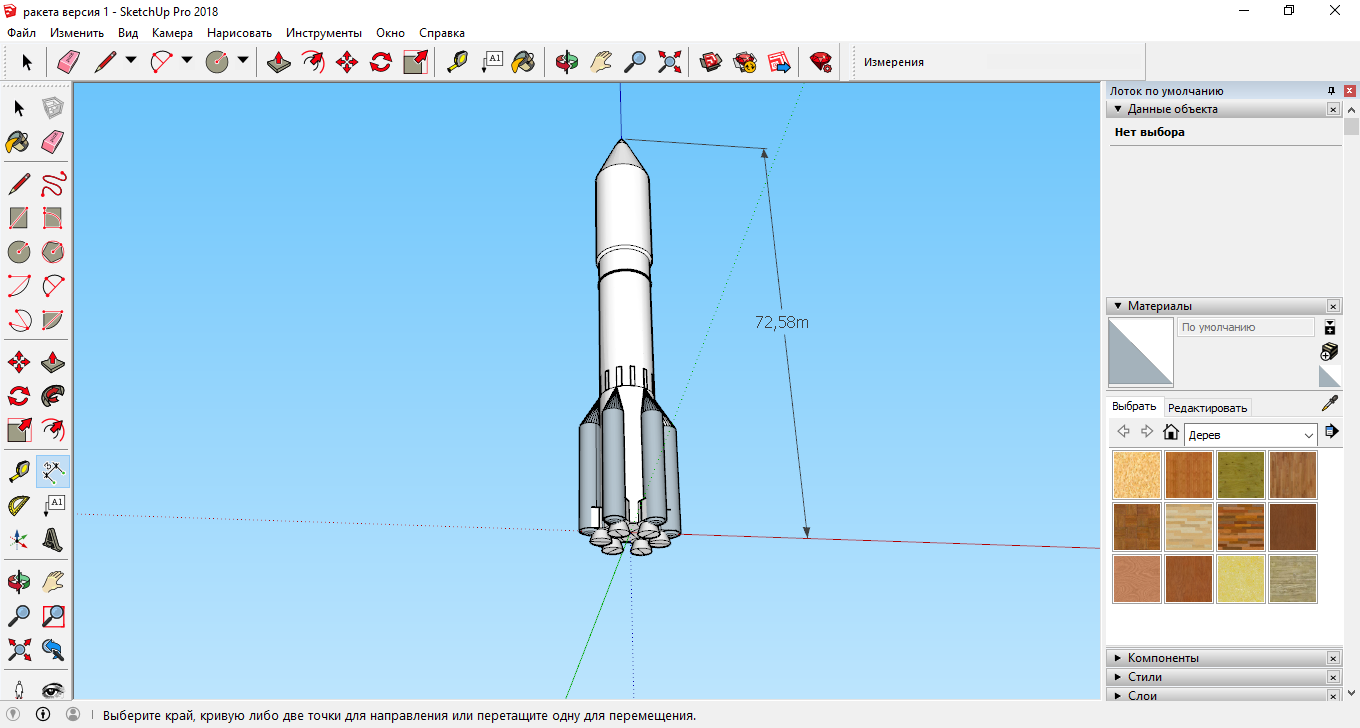Screen dimensions: 1360x728
Task: Click the material name field 'По умолчанию'
Action: 1245,328
